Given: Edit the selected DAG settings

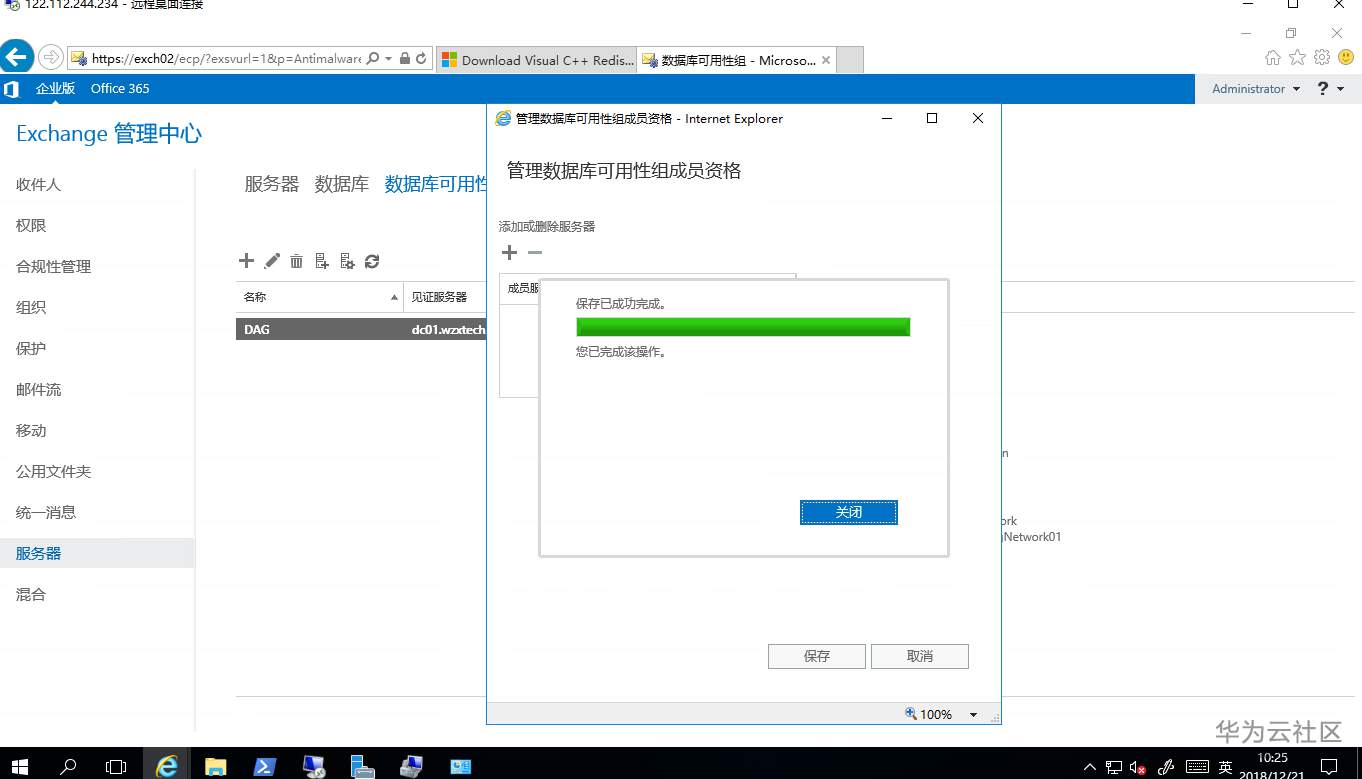Looking at the screenshot, I should click(x=272, y=260).
